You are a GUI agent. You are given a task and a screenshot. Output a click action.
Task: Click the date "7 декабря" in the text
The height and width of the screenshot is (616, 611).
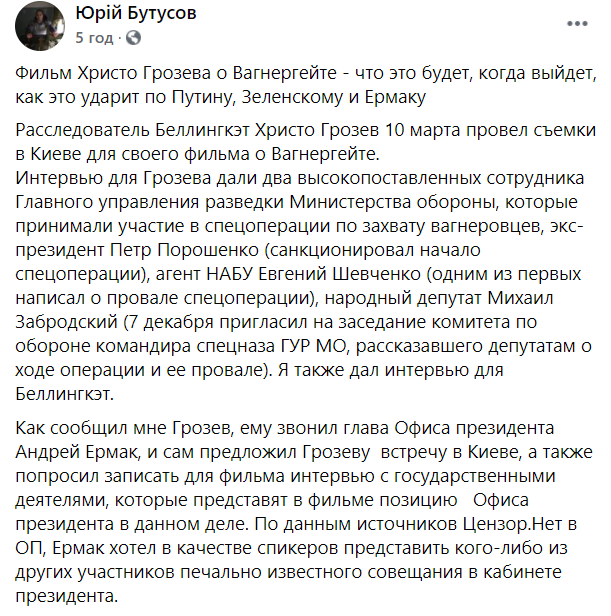171,322
